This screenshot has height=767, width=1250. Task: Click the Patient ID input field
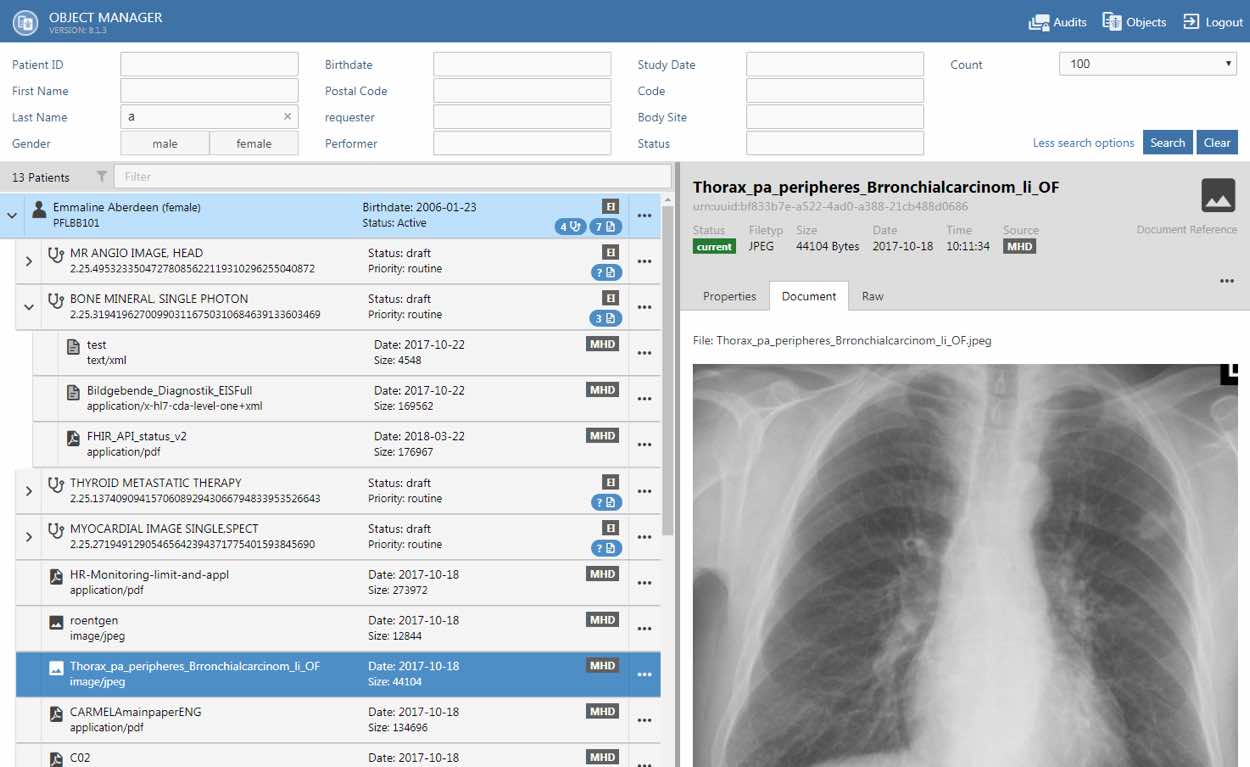coord(209,65)
